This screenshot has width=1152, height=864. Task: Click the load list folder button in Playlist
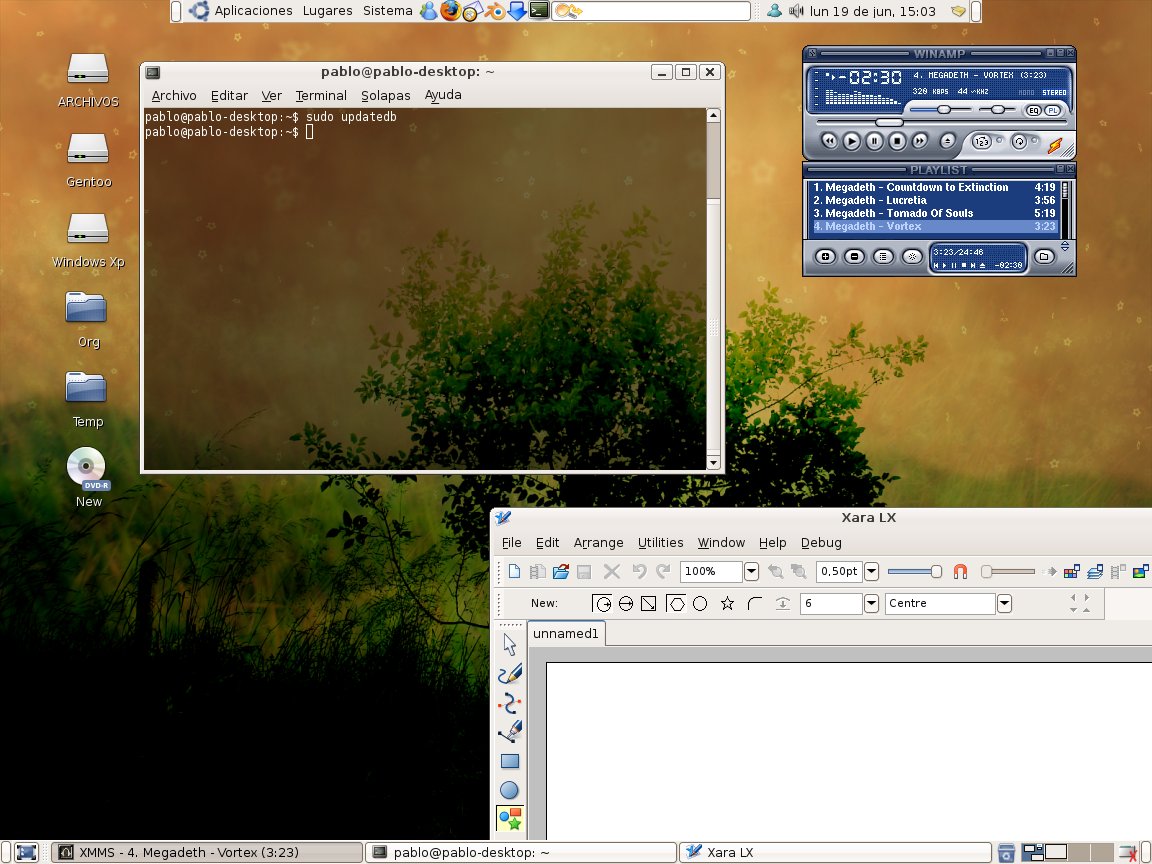click(1044, 256)
